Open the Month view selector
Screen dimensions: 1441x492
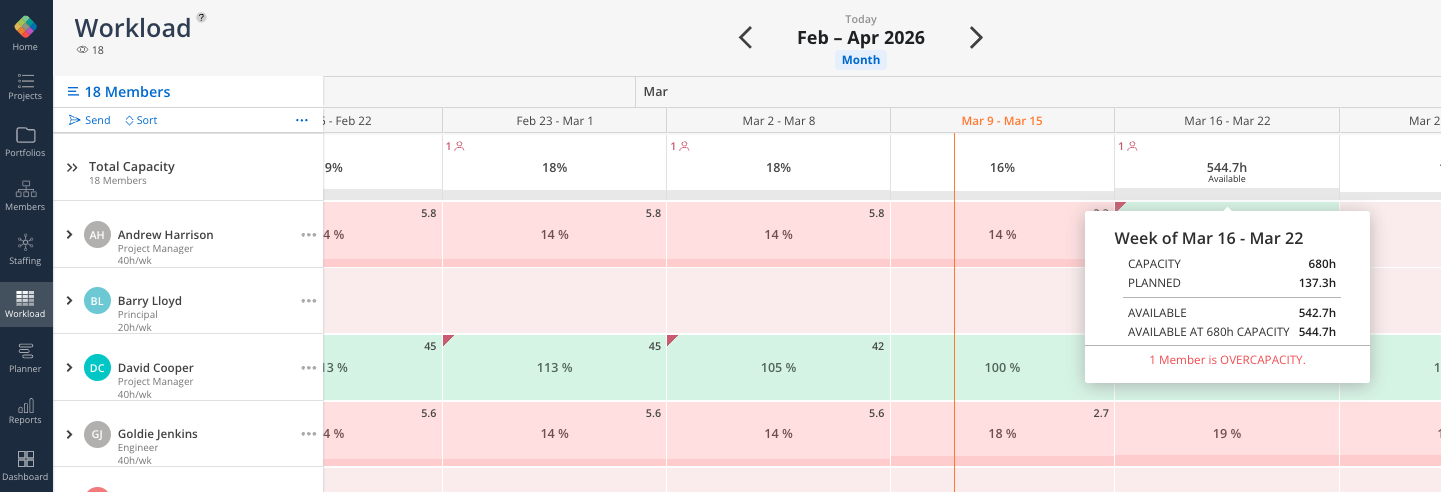click(860, 60)
